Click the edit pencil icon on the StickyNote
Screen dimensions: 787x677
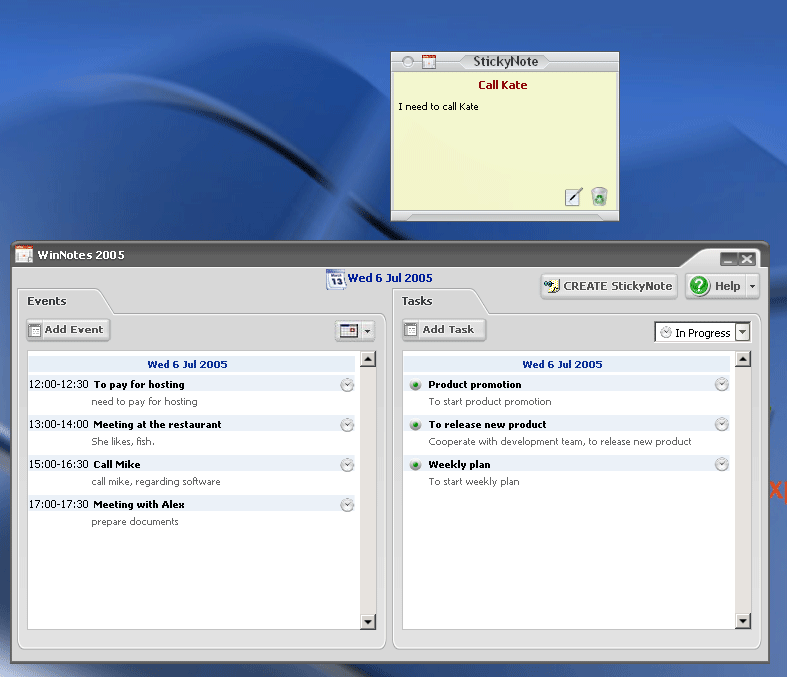pyautogui.click(x=574, y=197)
